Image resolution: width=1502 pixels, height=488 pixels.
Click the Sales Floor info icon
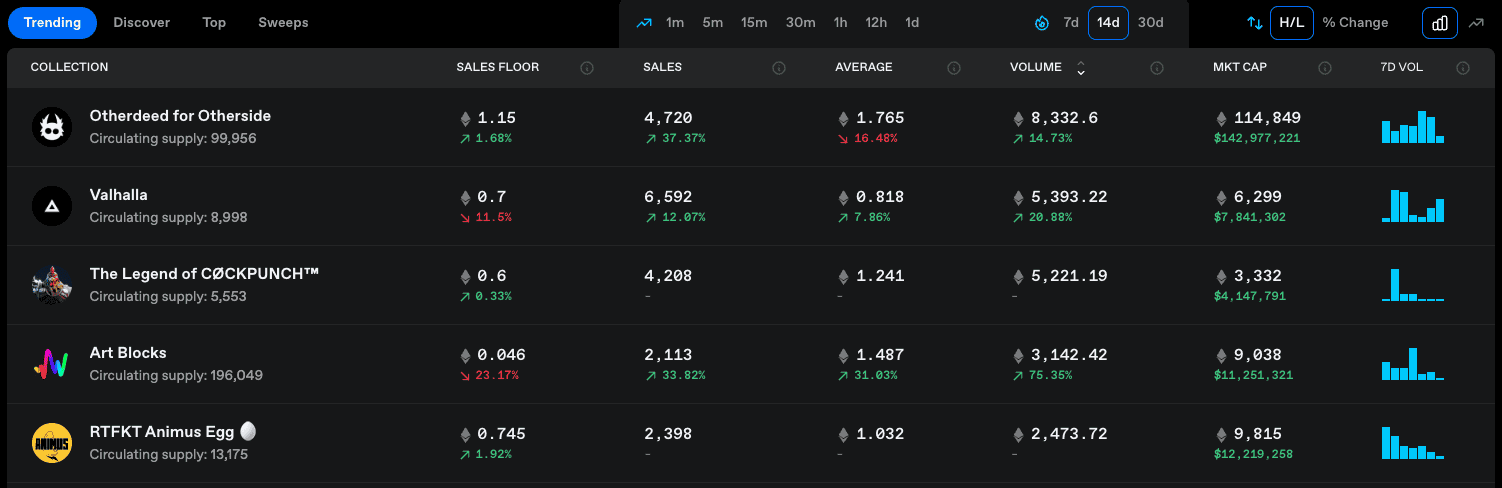coord(587,68)
